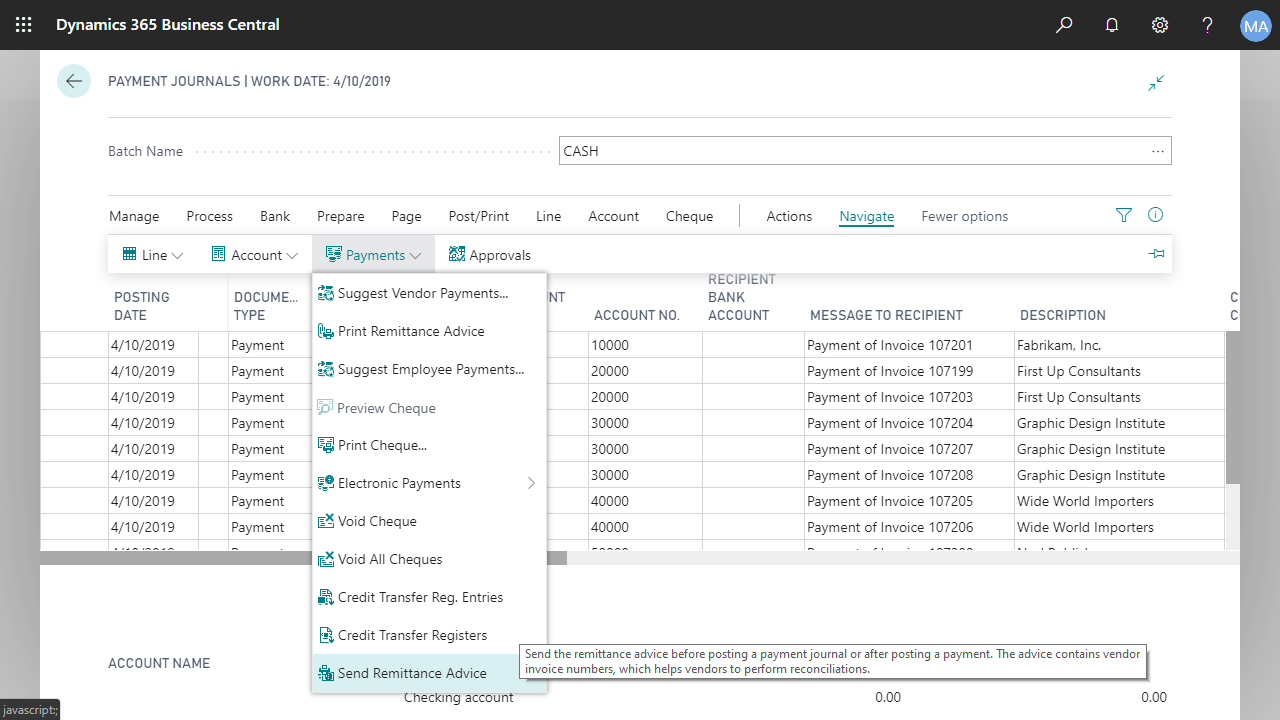
Task: Select cell Payment of Invoice 107199
Action: (x=909, y=371)
